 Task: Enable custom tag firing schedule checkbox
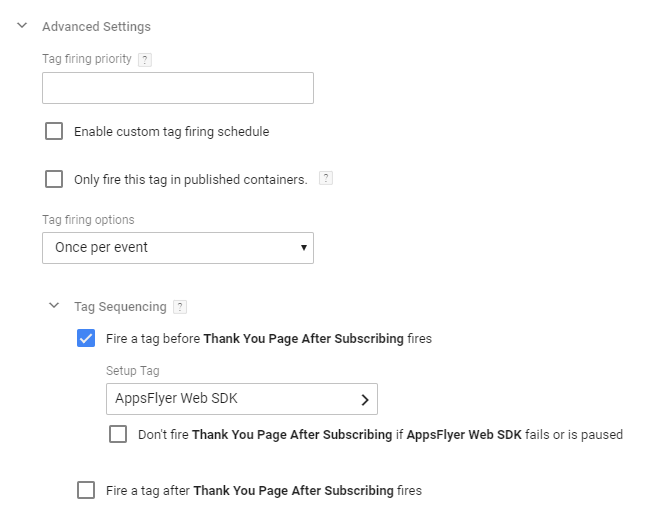(x=54, y=131)
